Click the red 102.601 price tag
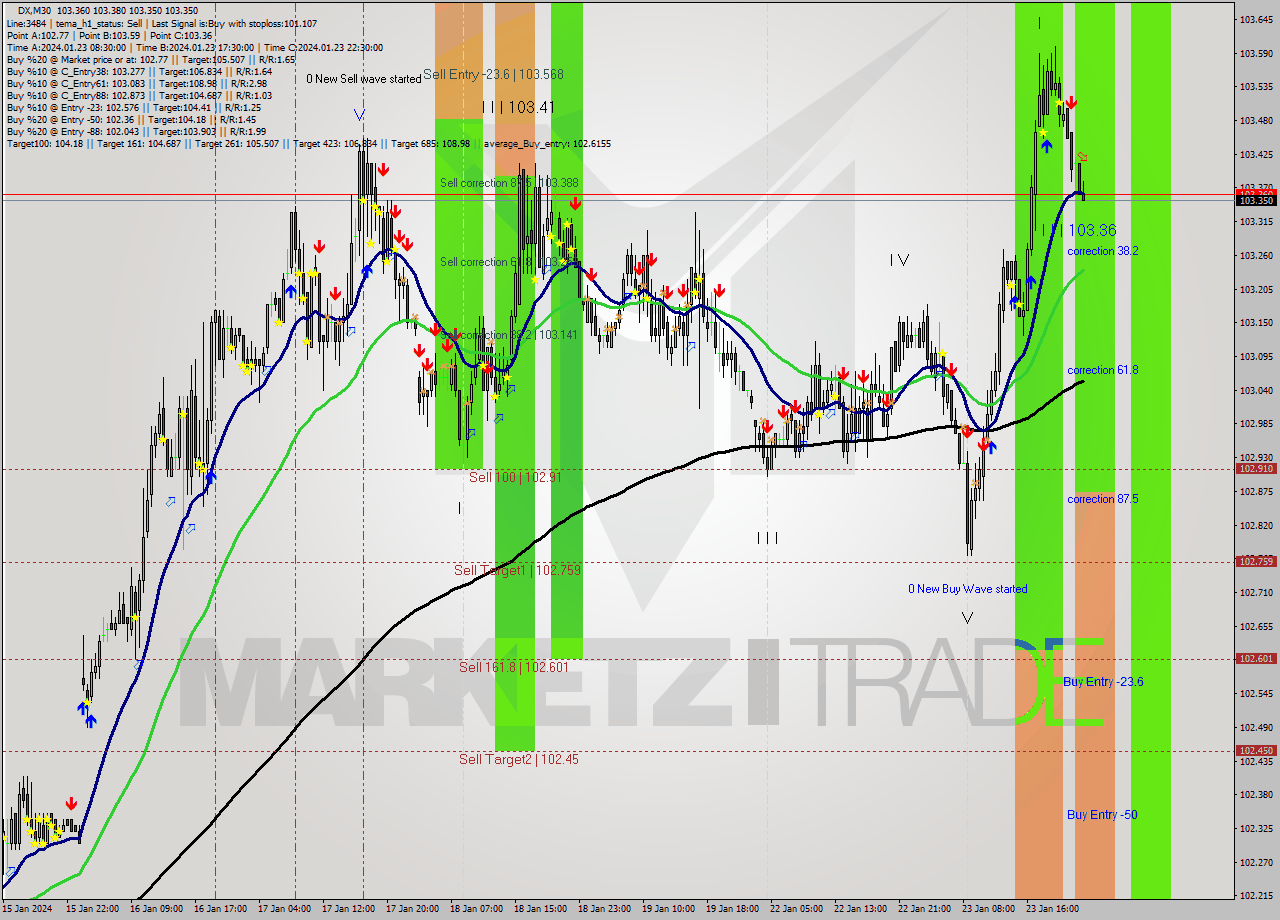 coord(1256,658)
